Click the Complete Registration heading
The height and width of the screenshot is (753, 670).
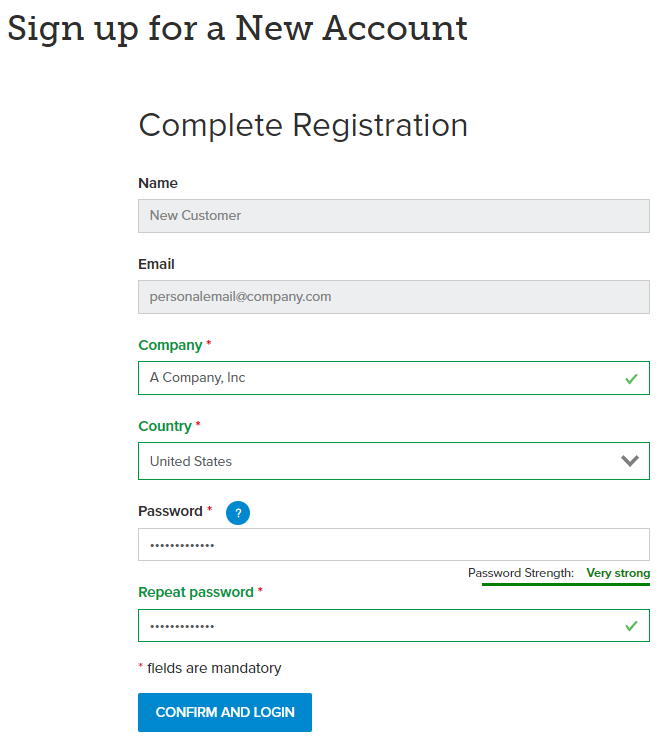click(x=303, y=126)
